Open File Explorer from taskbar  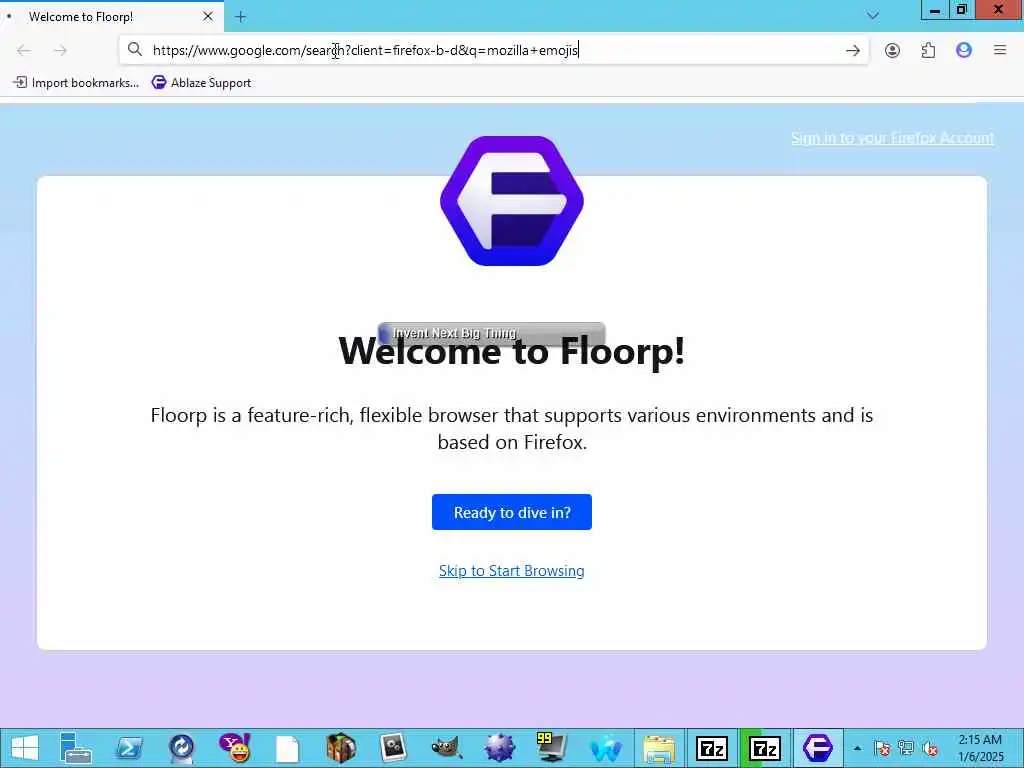[659, 748]
